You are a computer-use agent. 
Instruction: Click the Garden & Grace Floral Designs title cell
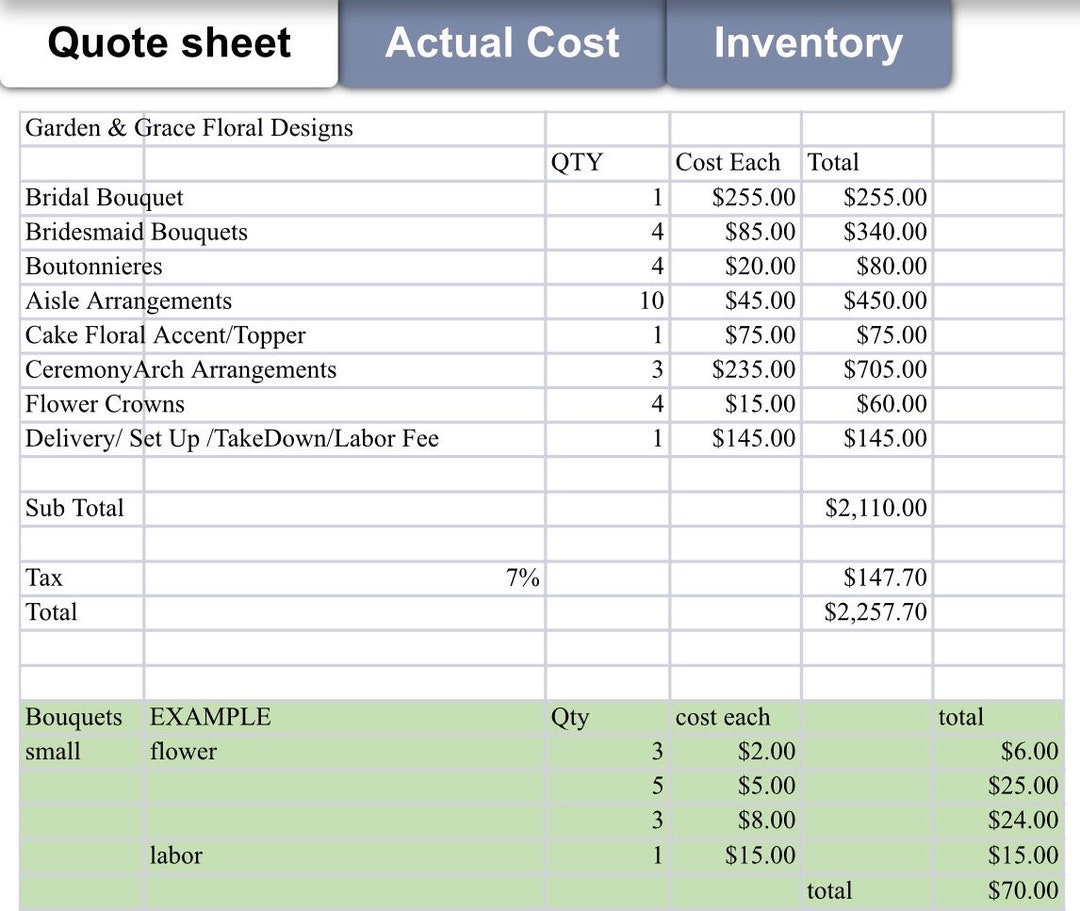click(x=188, y=128)
